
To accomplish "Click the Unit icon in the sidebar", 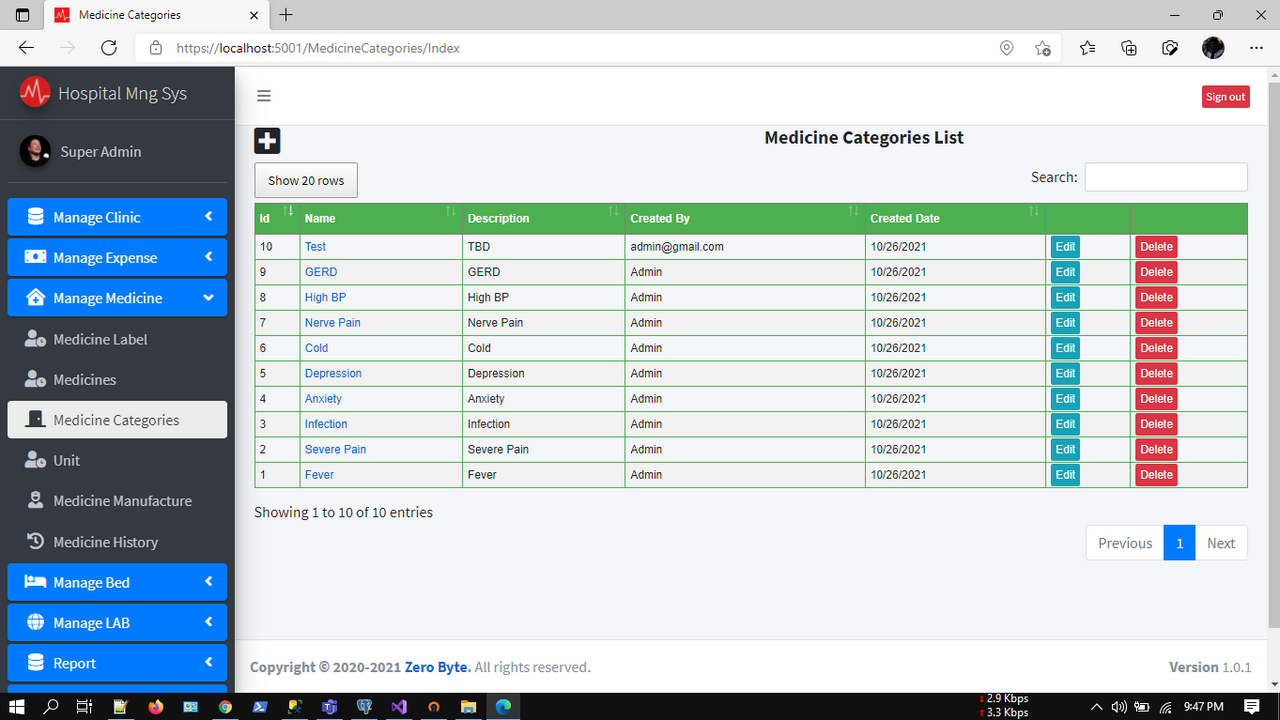I will [x=34, y=460].
